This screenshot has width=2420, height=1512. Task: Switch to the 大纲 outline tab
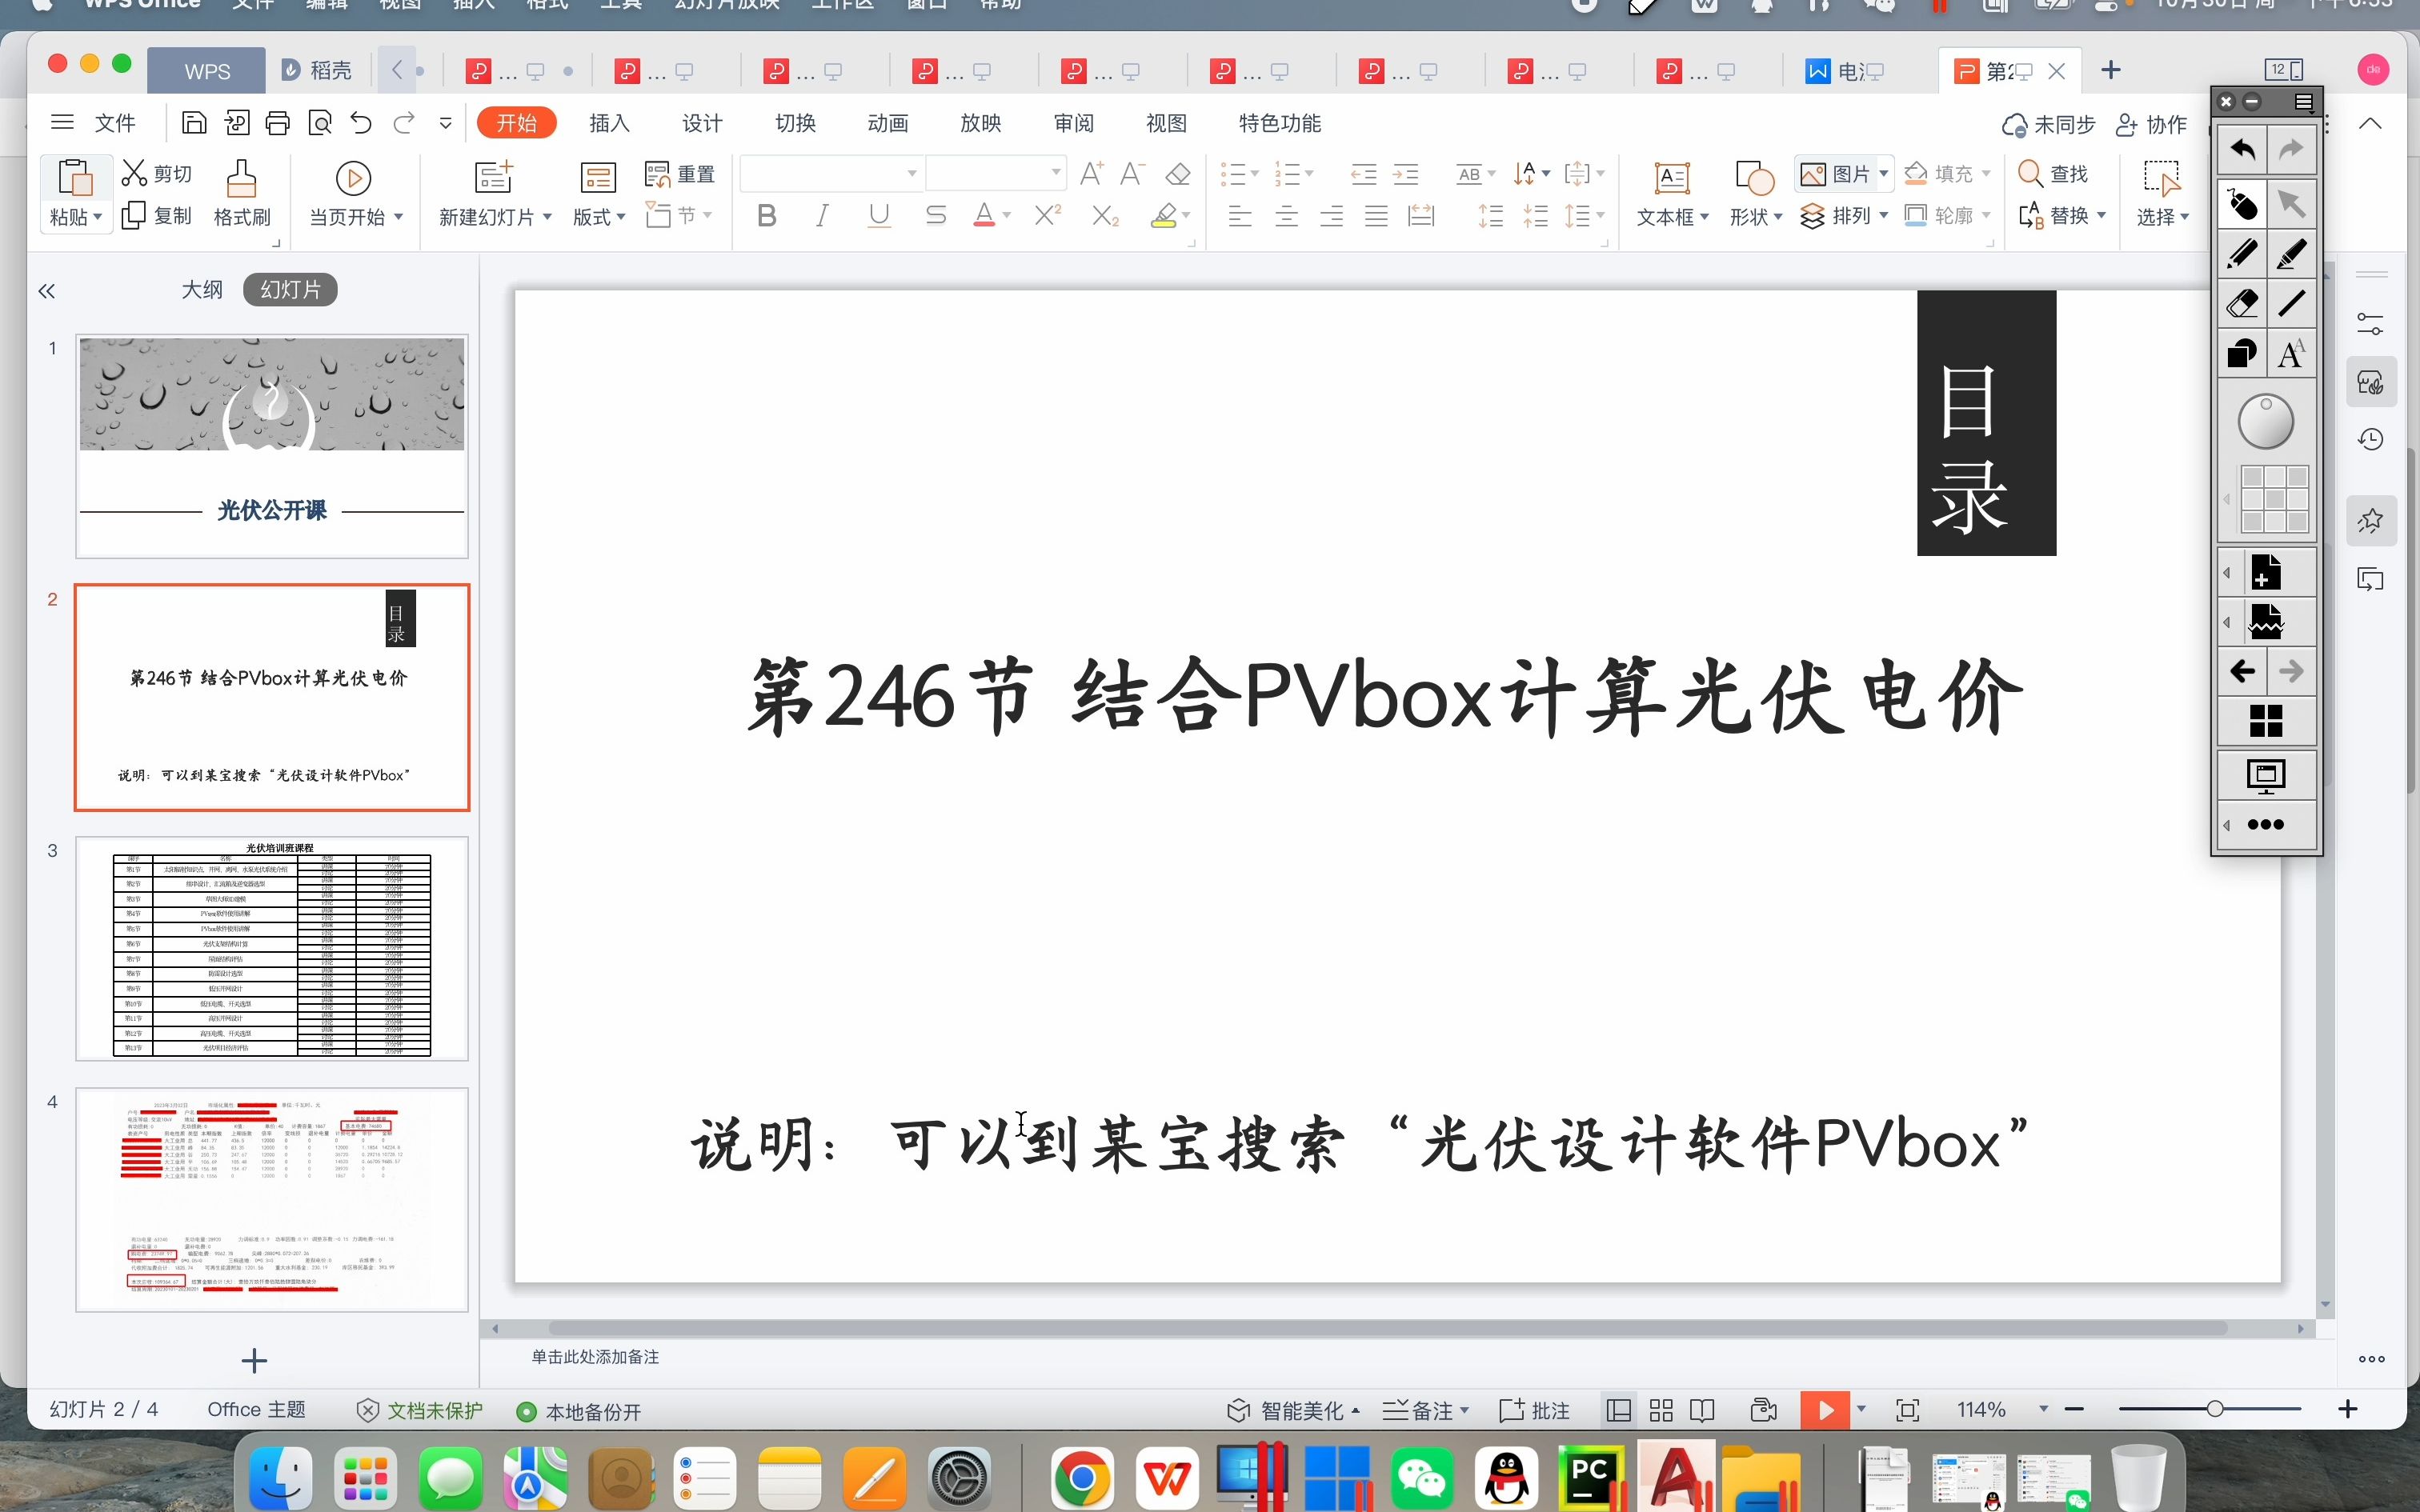coord(201,289)
